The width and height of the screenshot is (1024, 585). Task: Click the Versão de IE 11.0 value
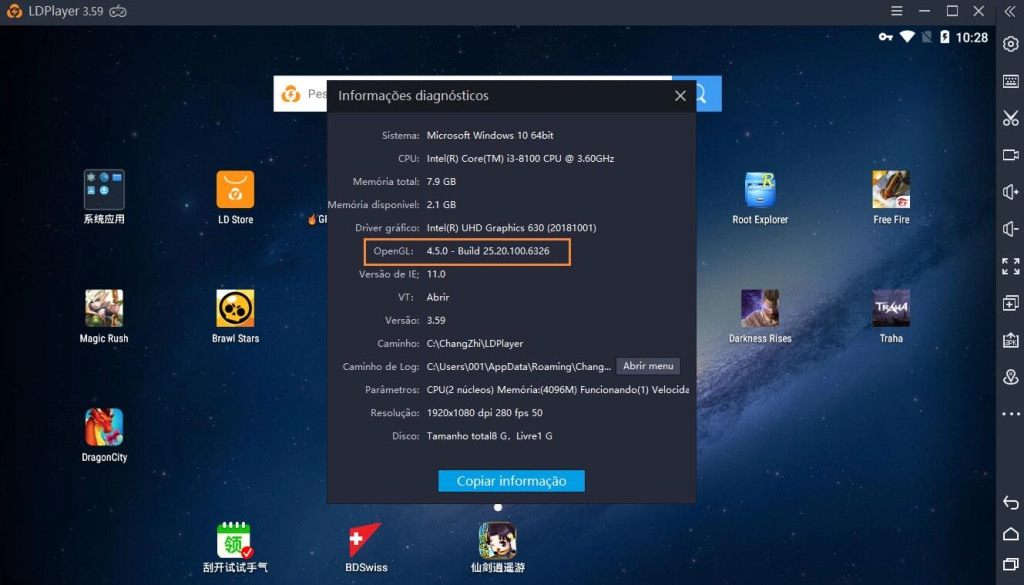[x=436, y=274]
